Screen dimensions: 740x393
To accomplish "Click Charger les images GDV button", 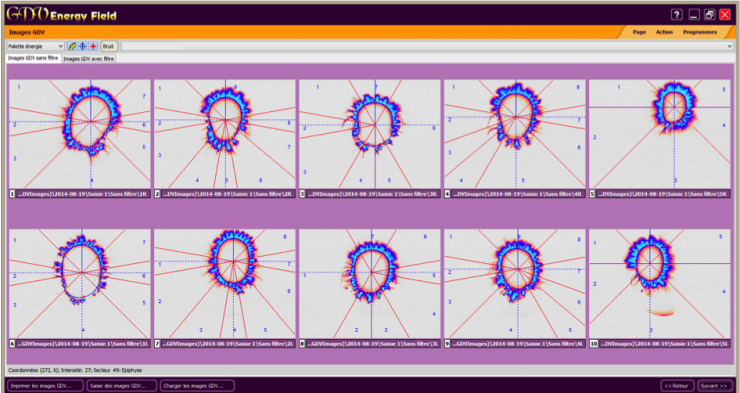I will click(197, 385).
